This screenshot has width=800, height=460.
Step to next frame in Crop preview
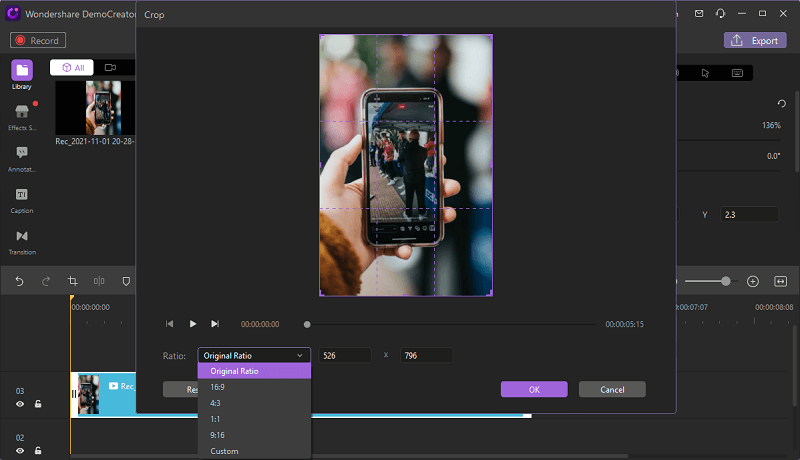tap(215, 324)
